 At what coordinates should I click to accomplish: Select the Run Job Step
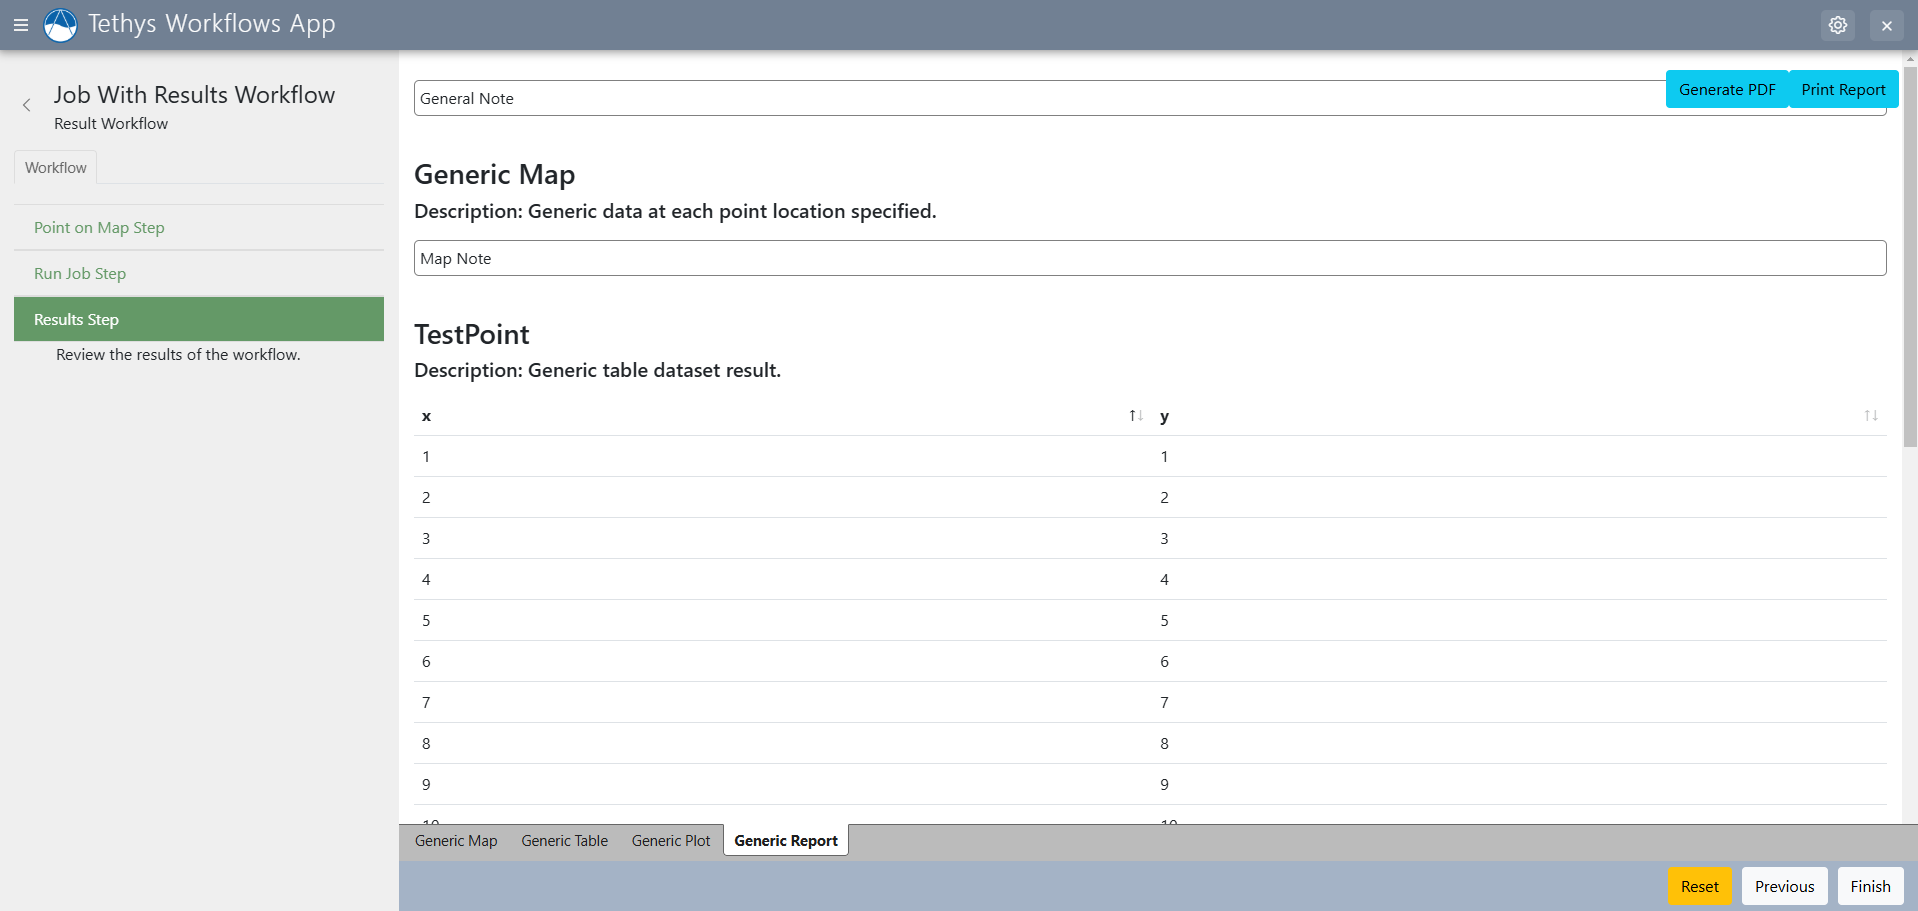tap(79, 273)
